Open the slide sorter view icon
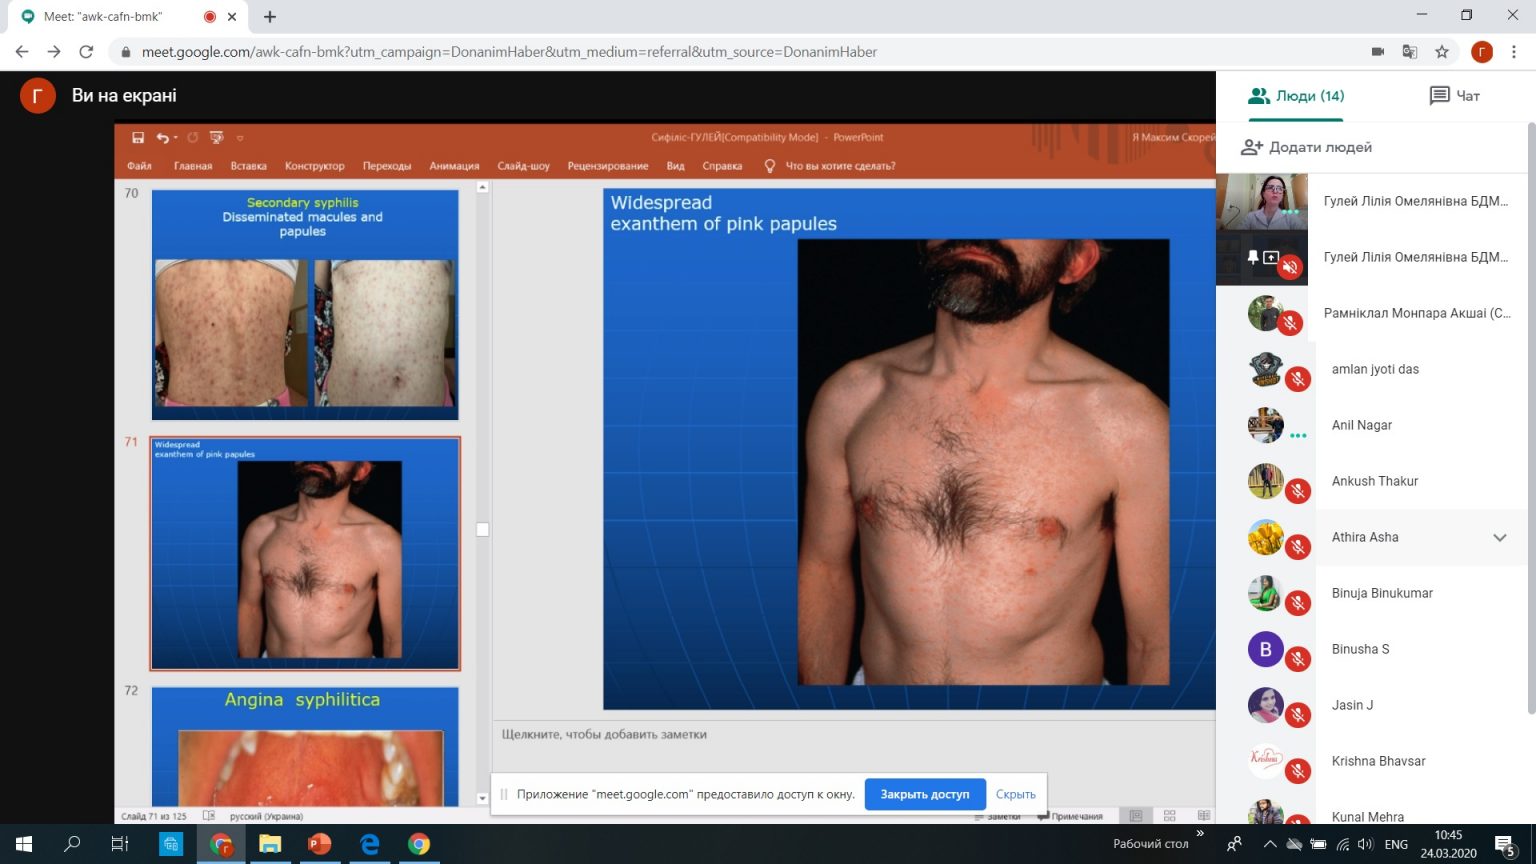1536x864 pixels. pos(1169,816)
